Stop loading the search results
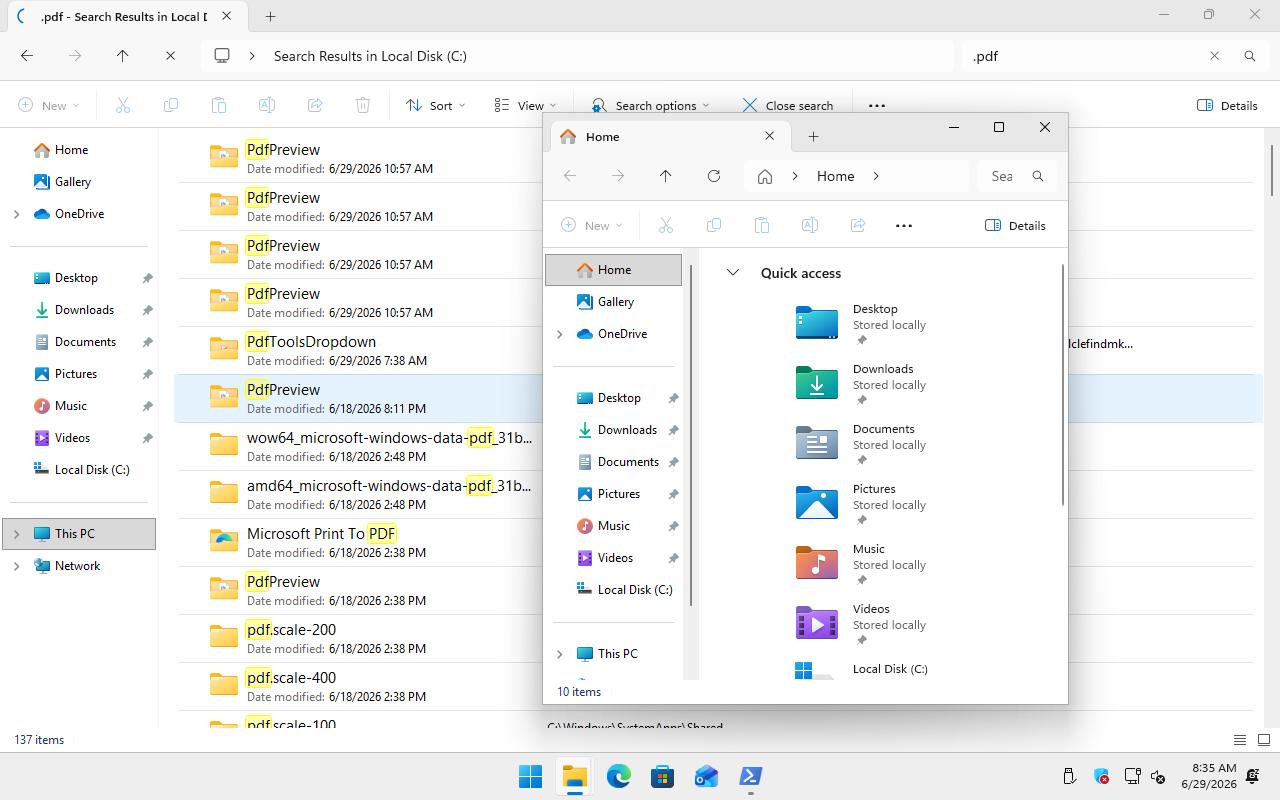 click(171, 56)
